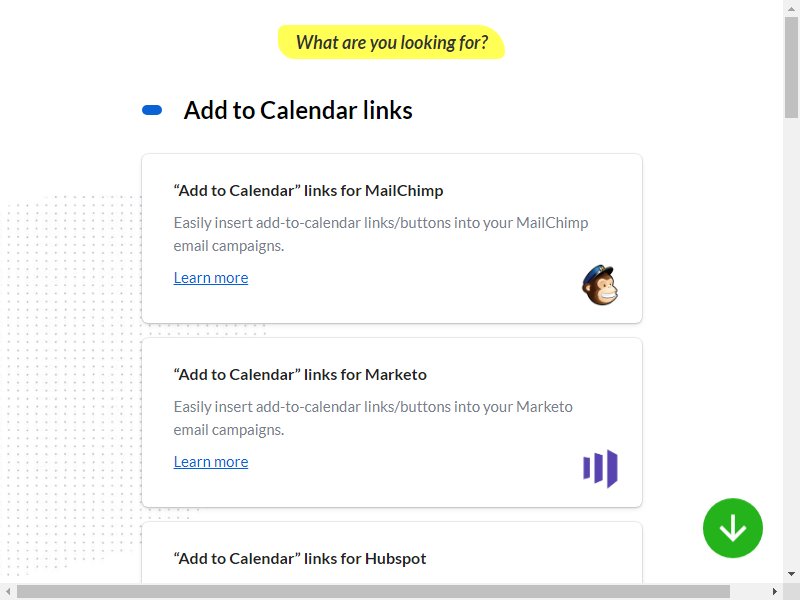Select the "What are you looking for?" yellow badge

click(391, 42)
